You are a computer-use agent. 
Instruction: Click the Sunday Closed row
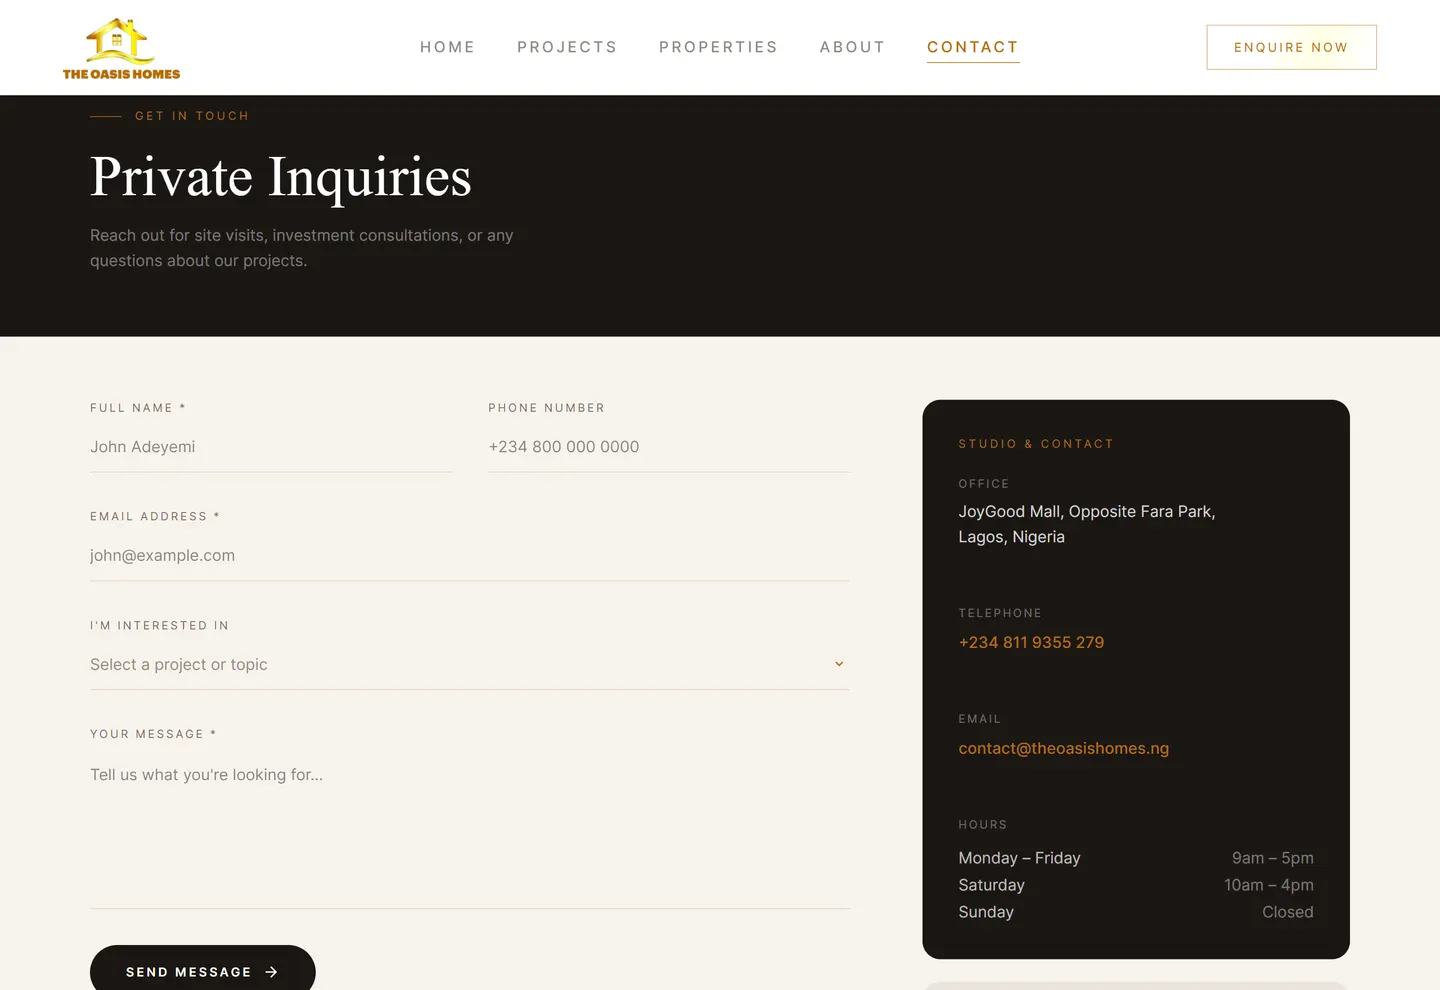point(1136,912)
